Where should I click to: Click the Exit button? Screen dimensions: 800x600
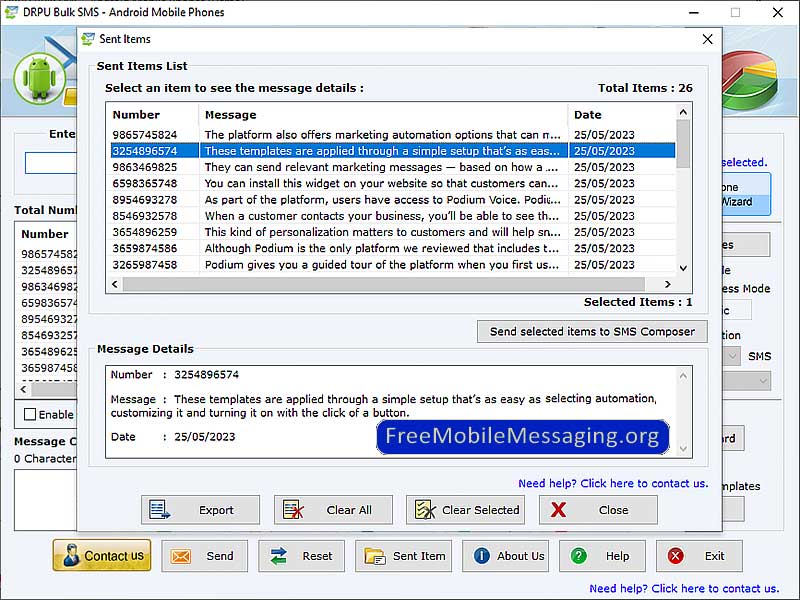click(699, 556)
